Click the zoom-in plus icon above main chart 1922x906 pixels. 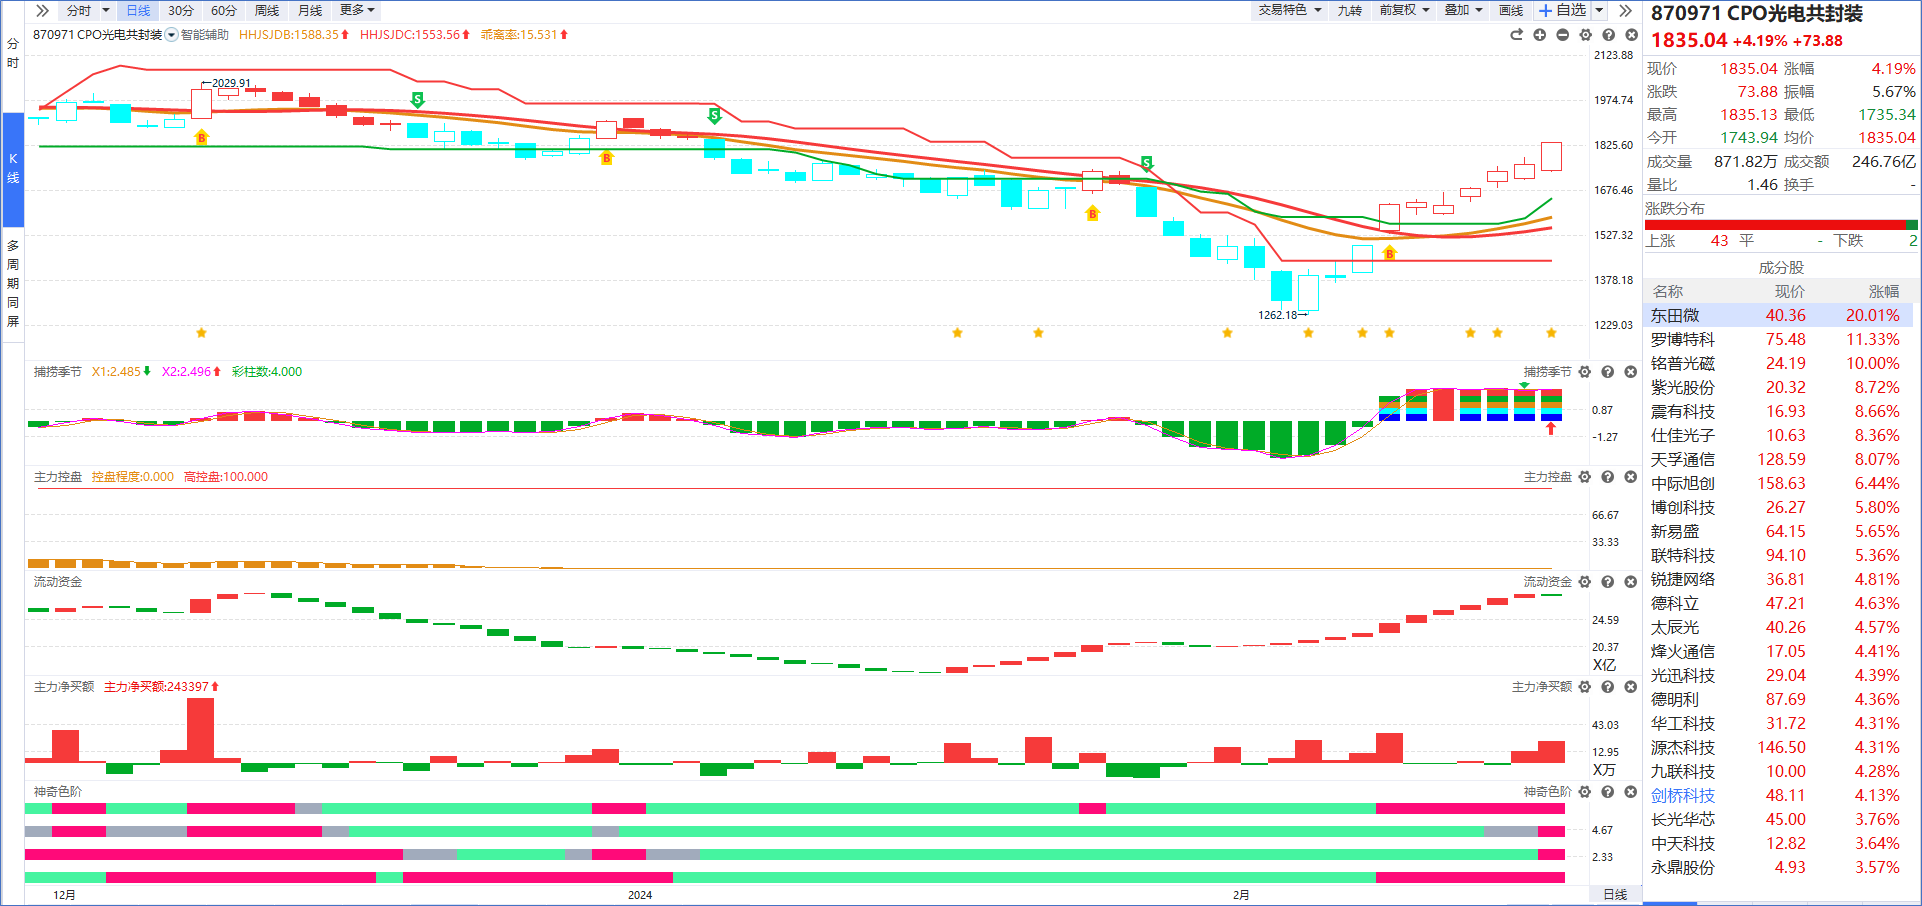(x=1539, y=35)
